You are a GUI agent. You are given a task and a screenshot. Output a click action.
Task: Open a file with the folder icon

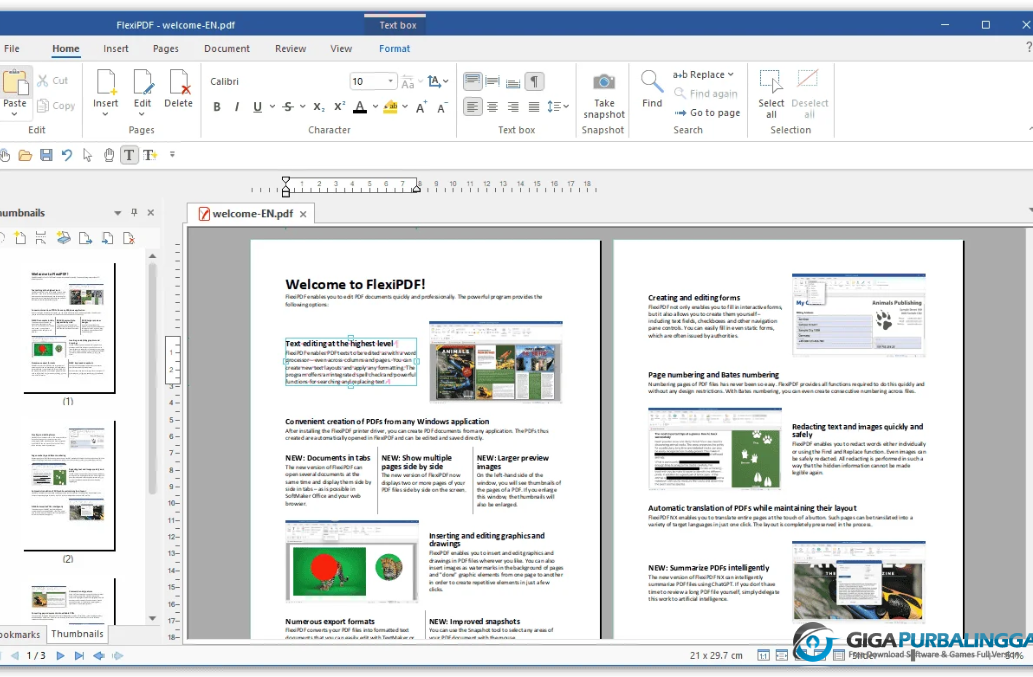(x=25, y=155)
